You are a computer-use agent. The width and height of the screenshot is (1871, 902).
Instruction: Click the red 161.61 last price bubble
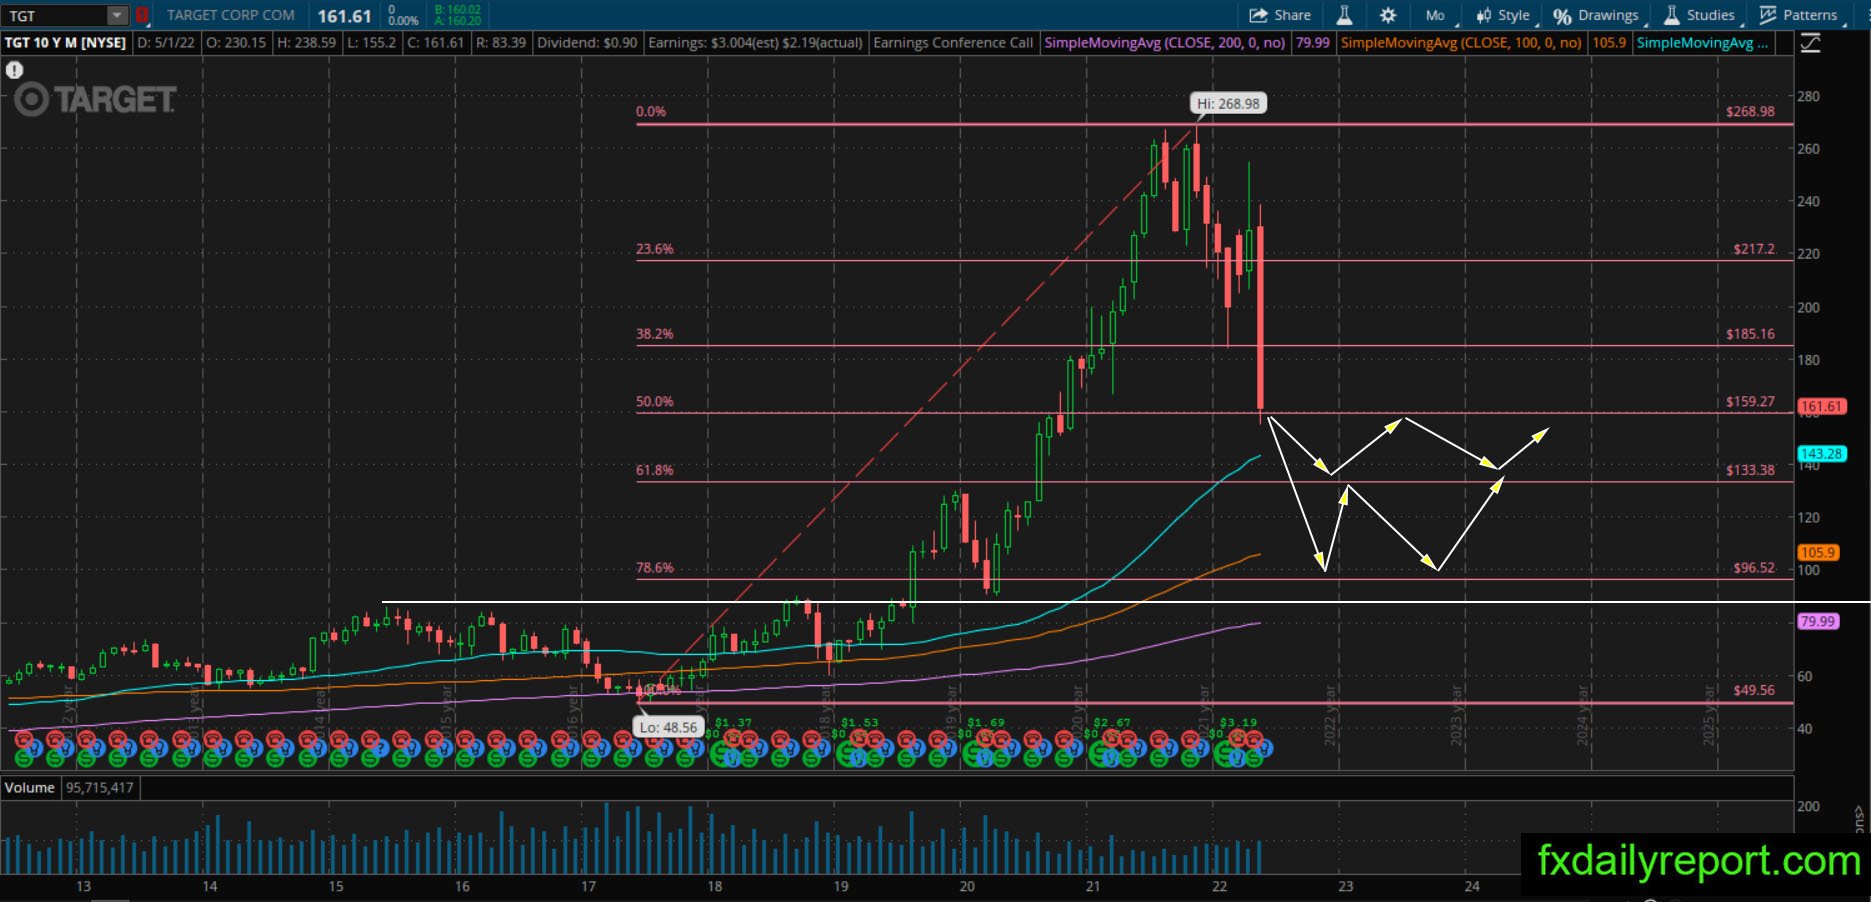(x=1820, y=407)
